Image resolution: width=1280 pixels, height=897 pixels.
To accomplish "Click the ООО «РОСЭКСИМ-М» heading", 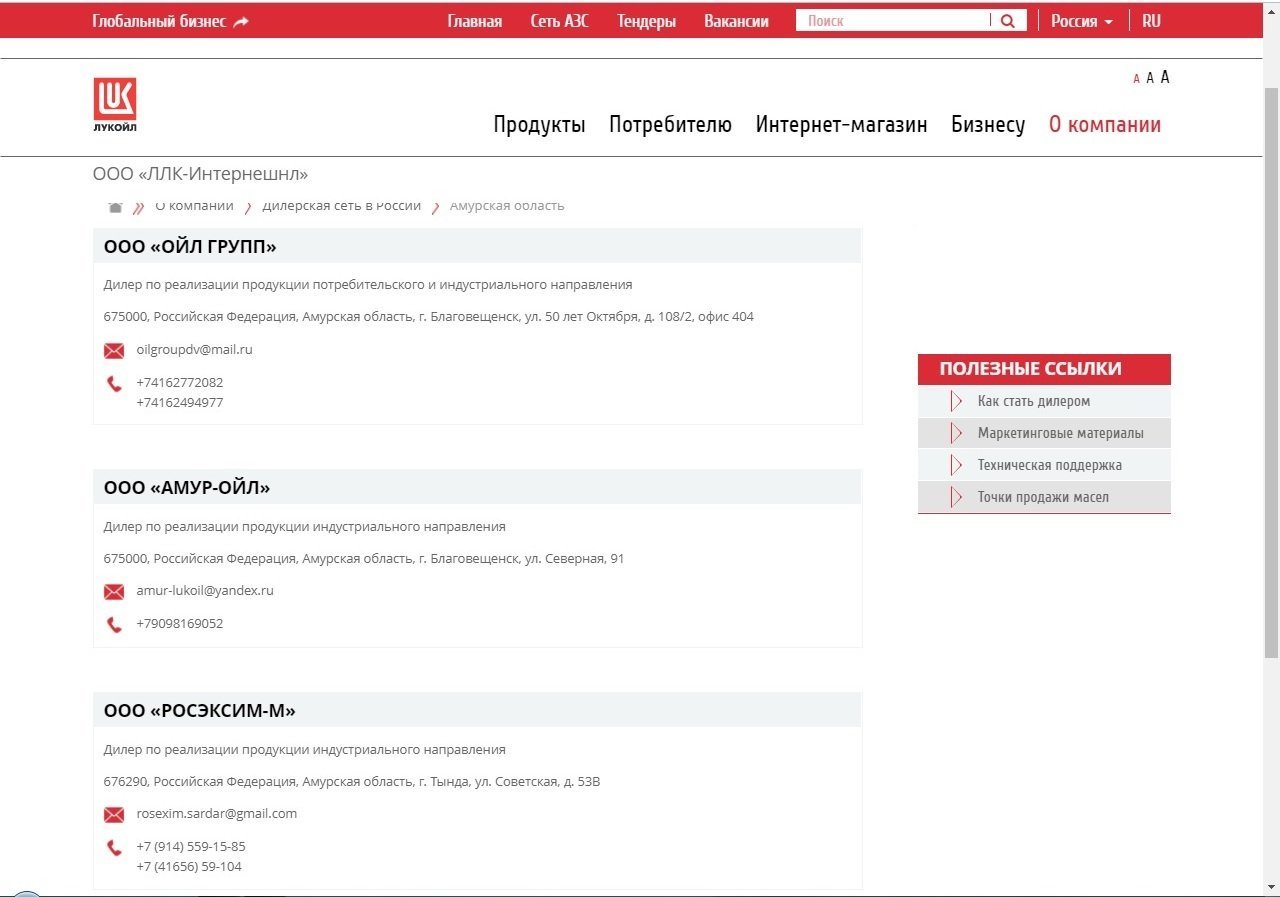I will pos(200,711).
